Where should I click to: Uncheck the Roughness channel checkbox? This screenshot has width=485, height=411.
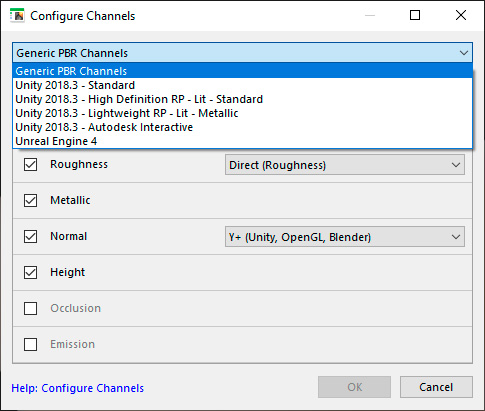coord(30,164)
